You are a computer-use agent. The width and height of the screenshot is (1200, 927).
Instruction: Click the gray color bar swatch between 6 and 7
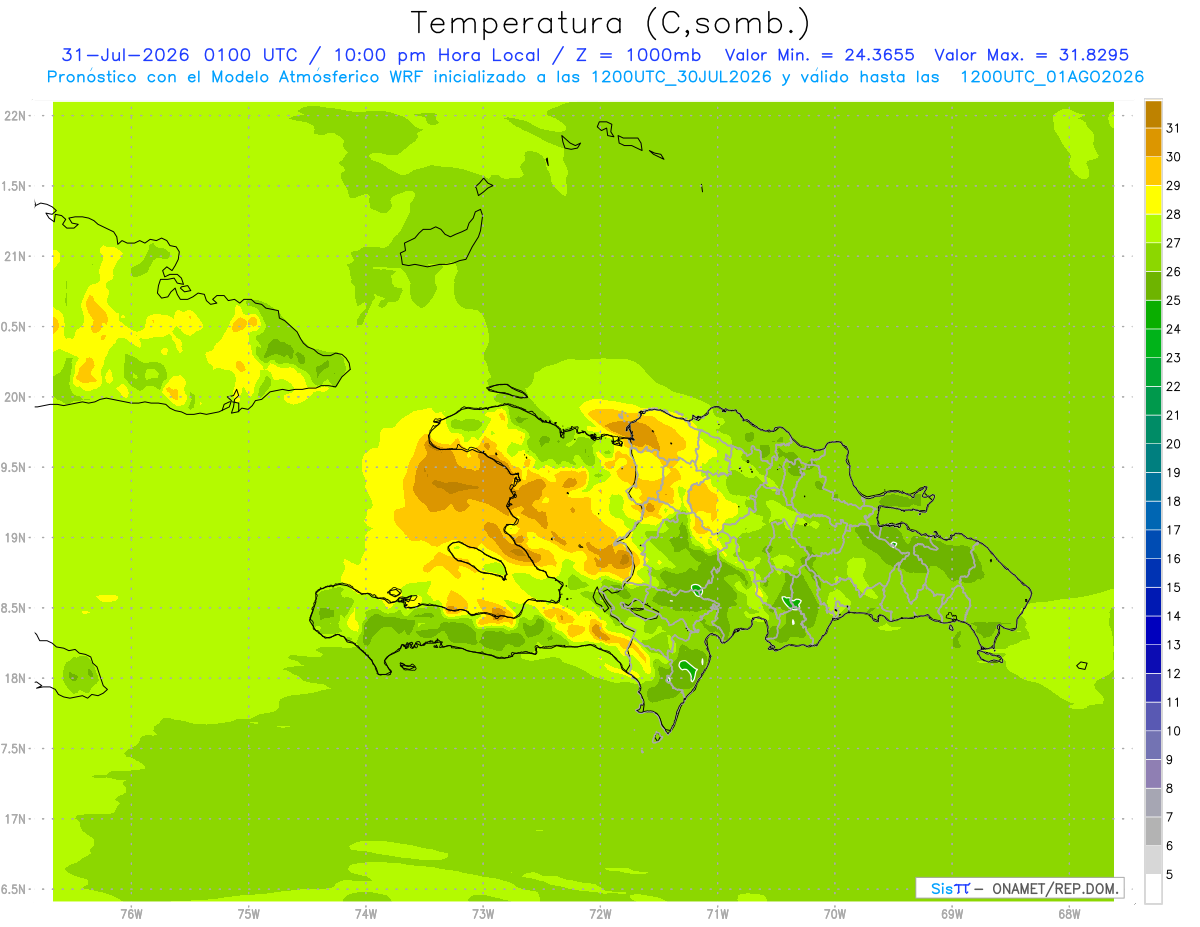1153,831
